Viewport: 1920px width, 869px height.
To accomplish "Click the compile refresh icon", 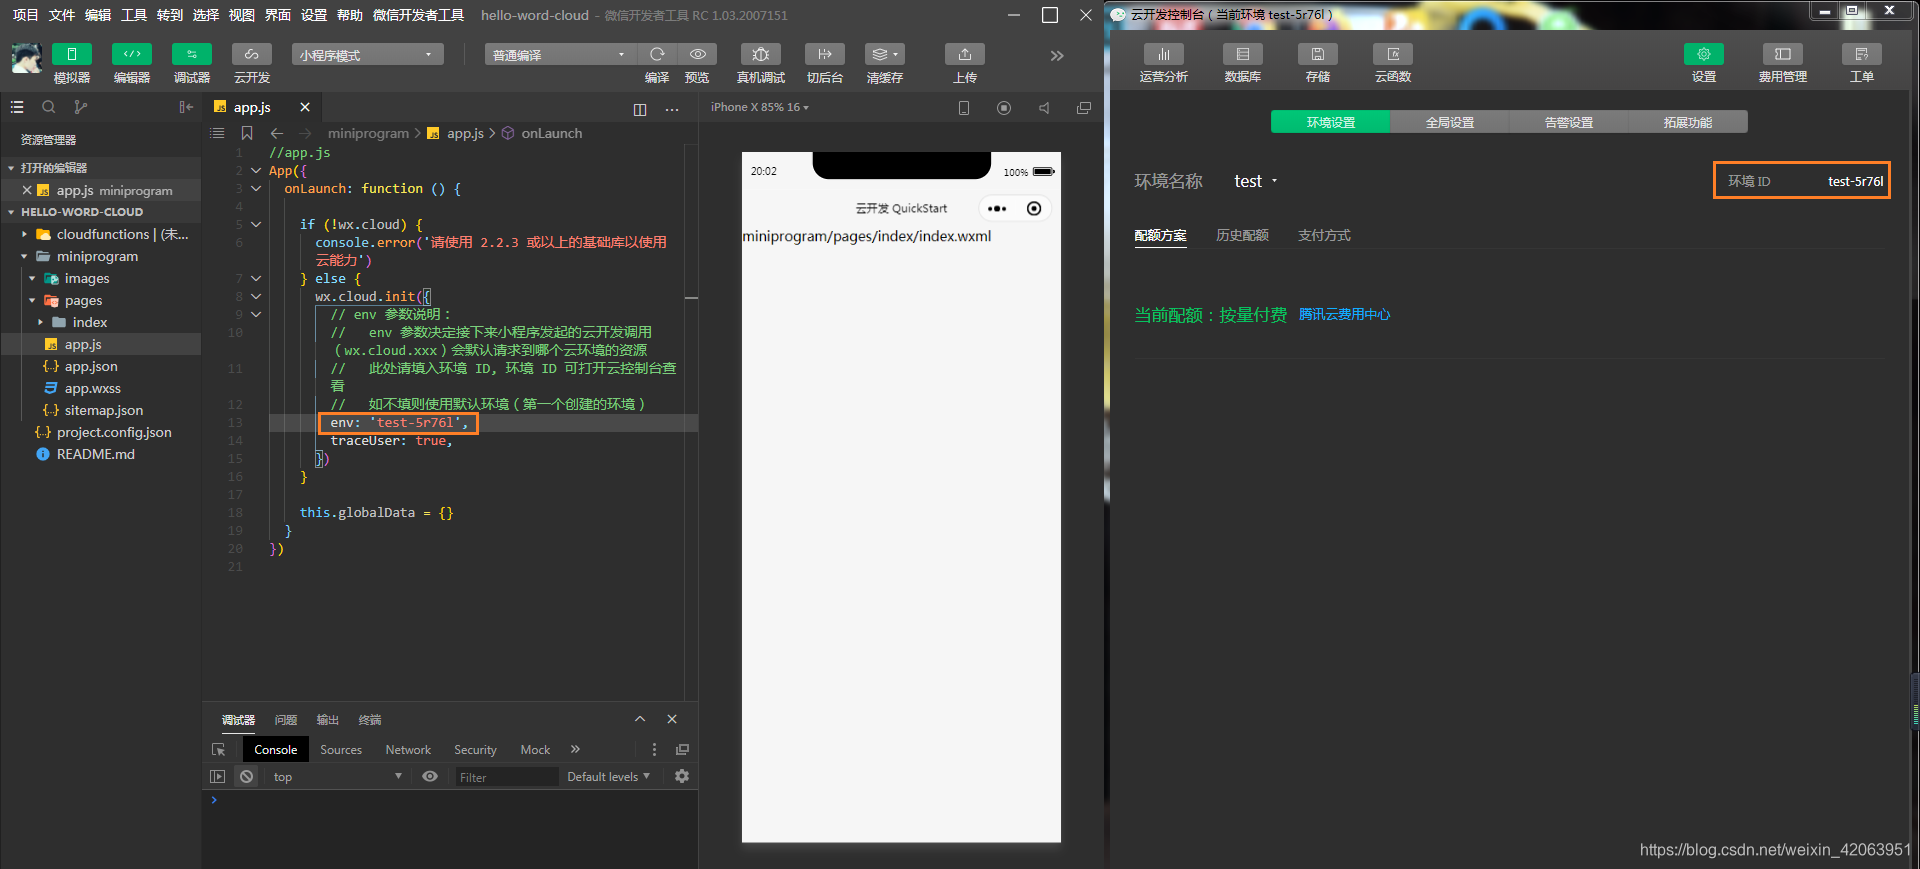I will [657, 54].
